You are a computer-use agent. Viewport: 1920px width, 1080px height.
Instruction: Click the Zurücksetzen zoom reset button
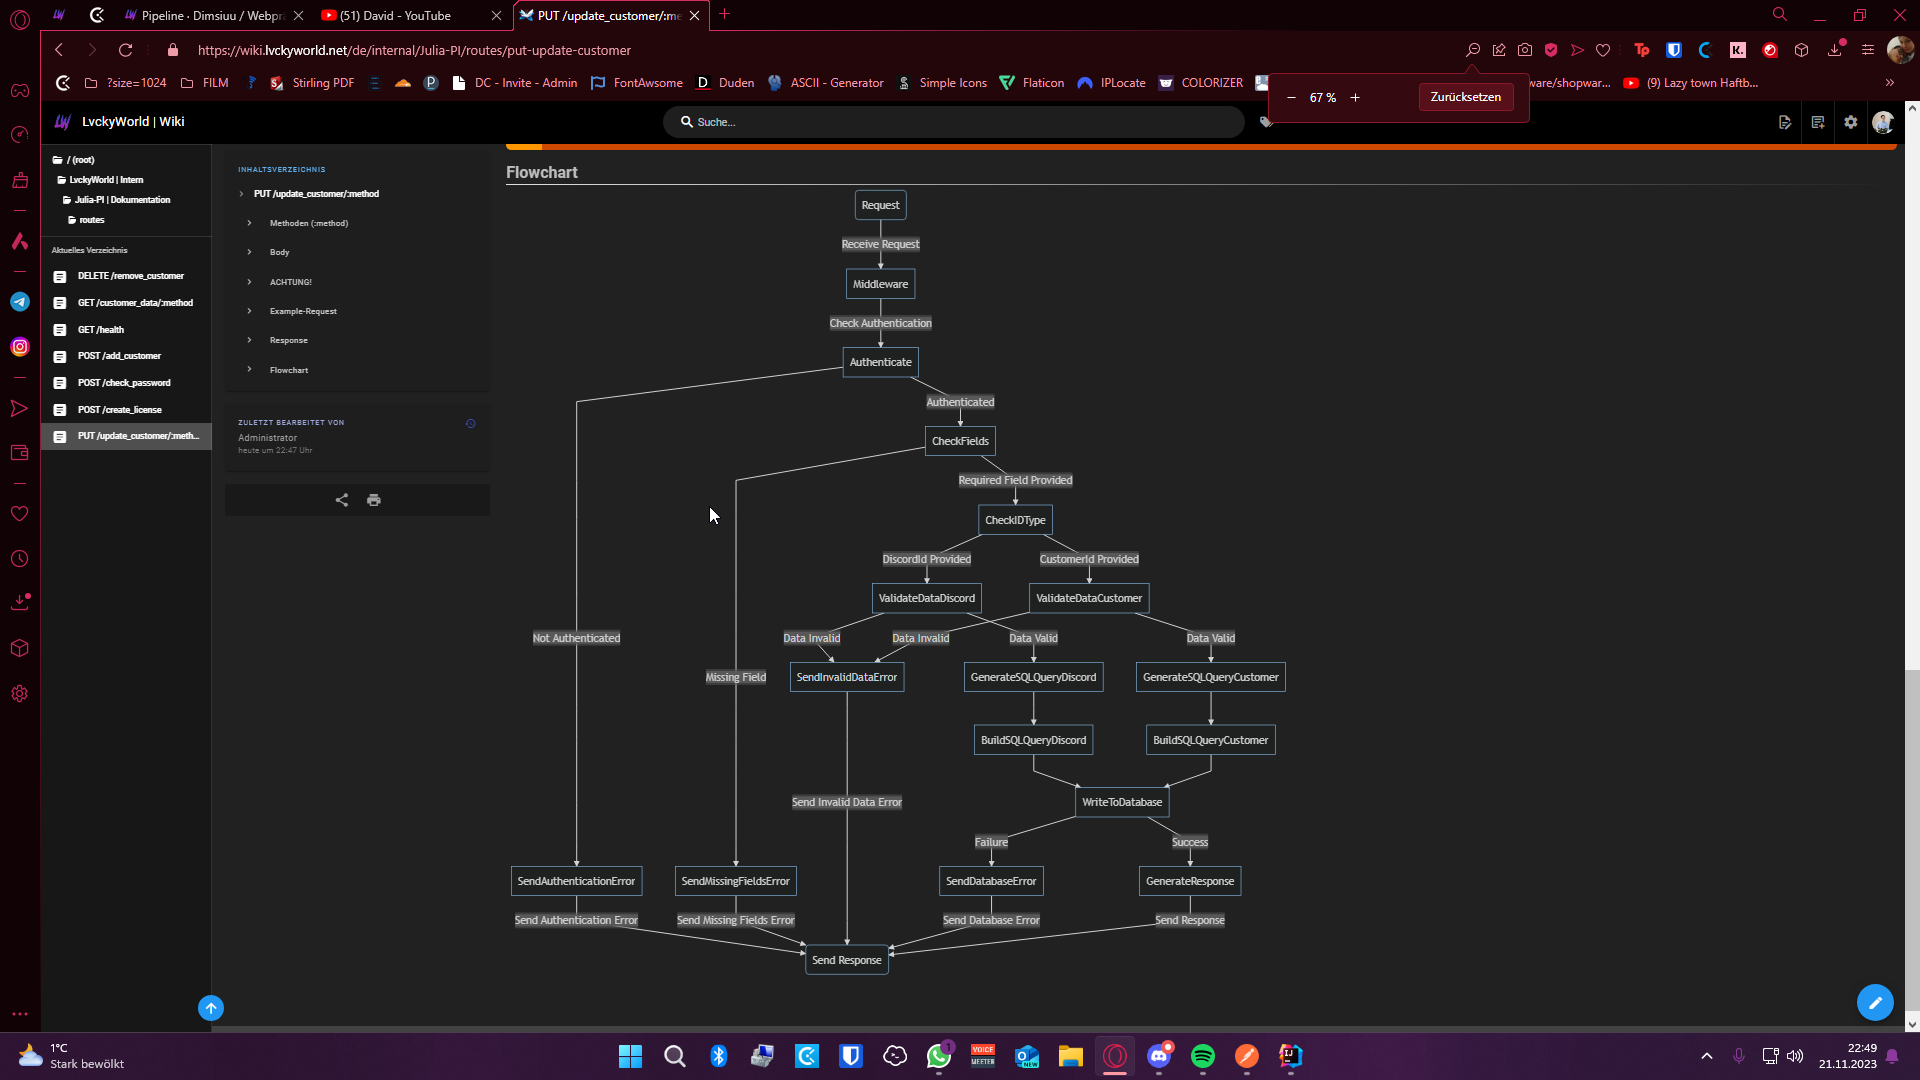tap(1465, 97)
